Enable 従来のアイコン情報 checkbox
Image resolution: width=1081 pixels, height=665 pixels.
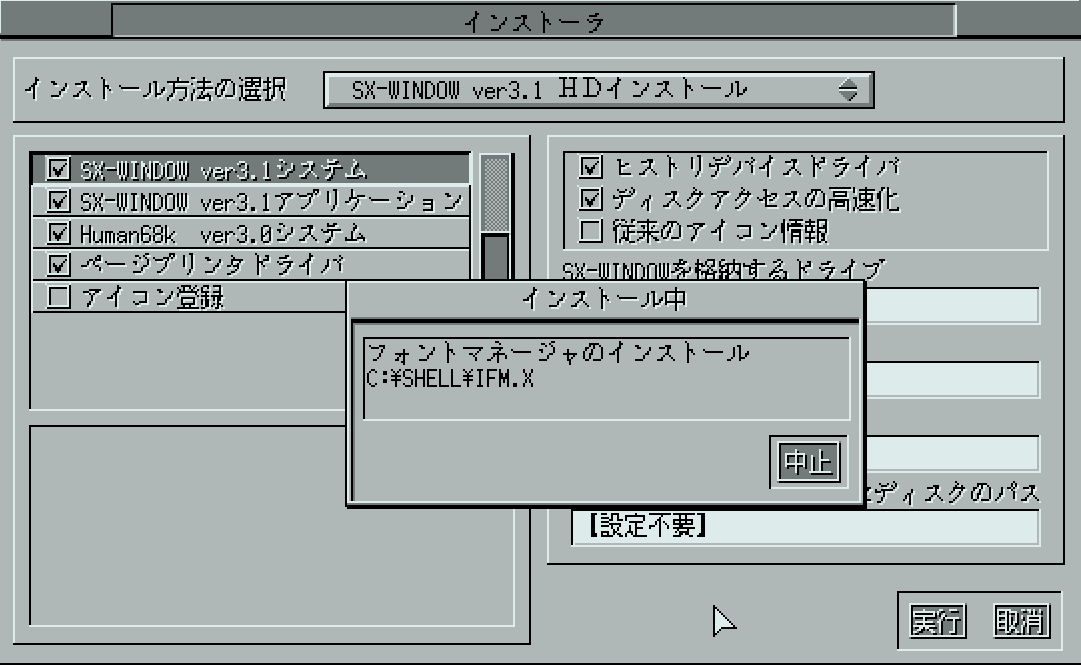pos(591,232)
